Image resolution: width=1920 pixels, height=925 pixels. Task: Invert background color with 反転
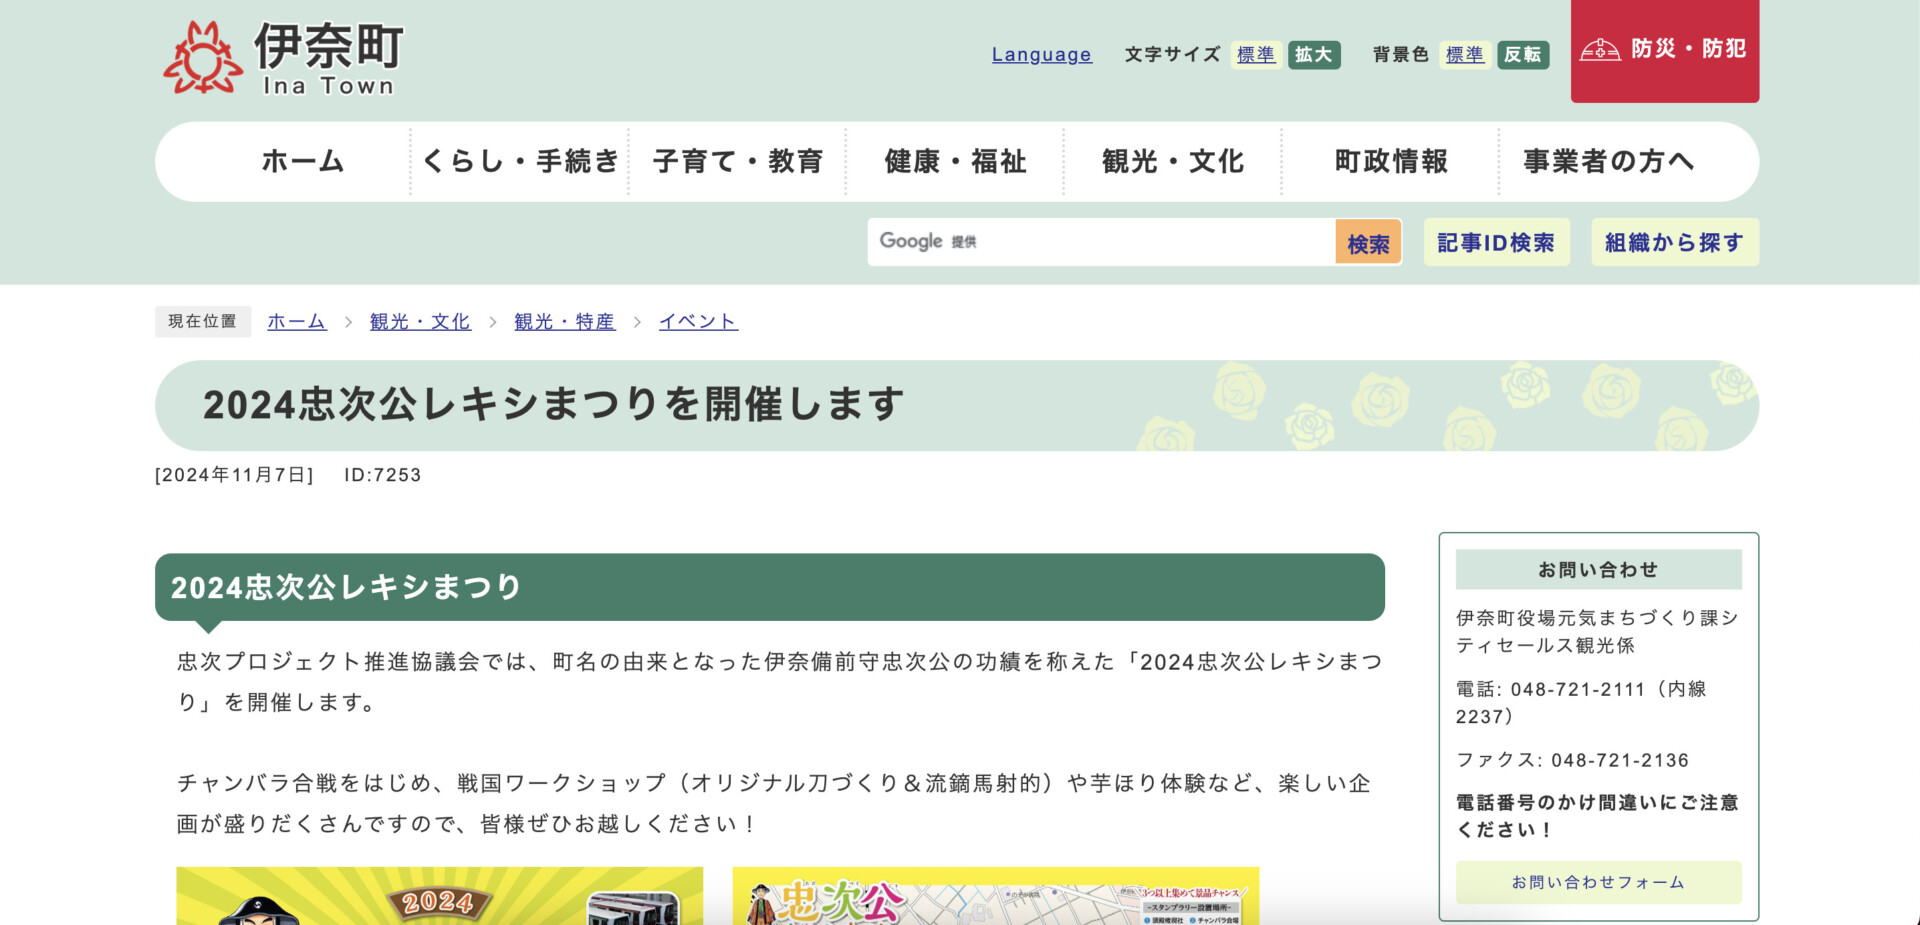1522,55
